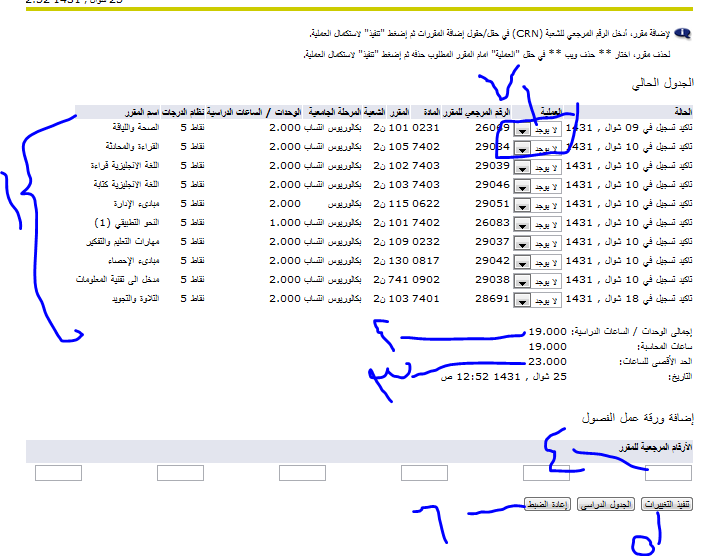The width and height of the screenshot is (705, 556).
Task: Click the CRN value 28691
Action: click(x=492, y=298)
